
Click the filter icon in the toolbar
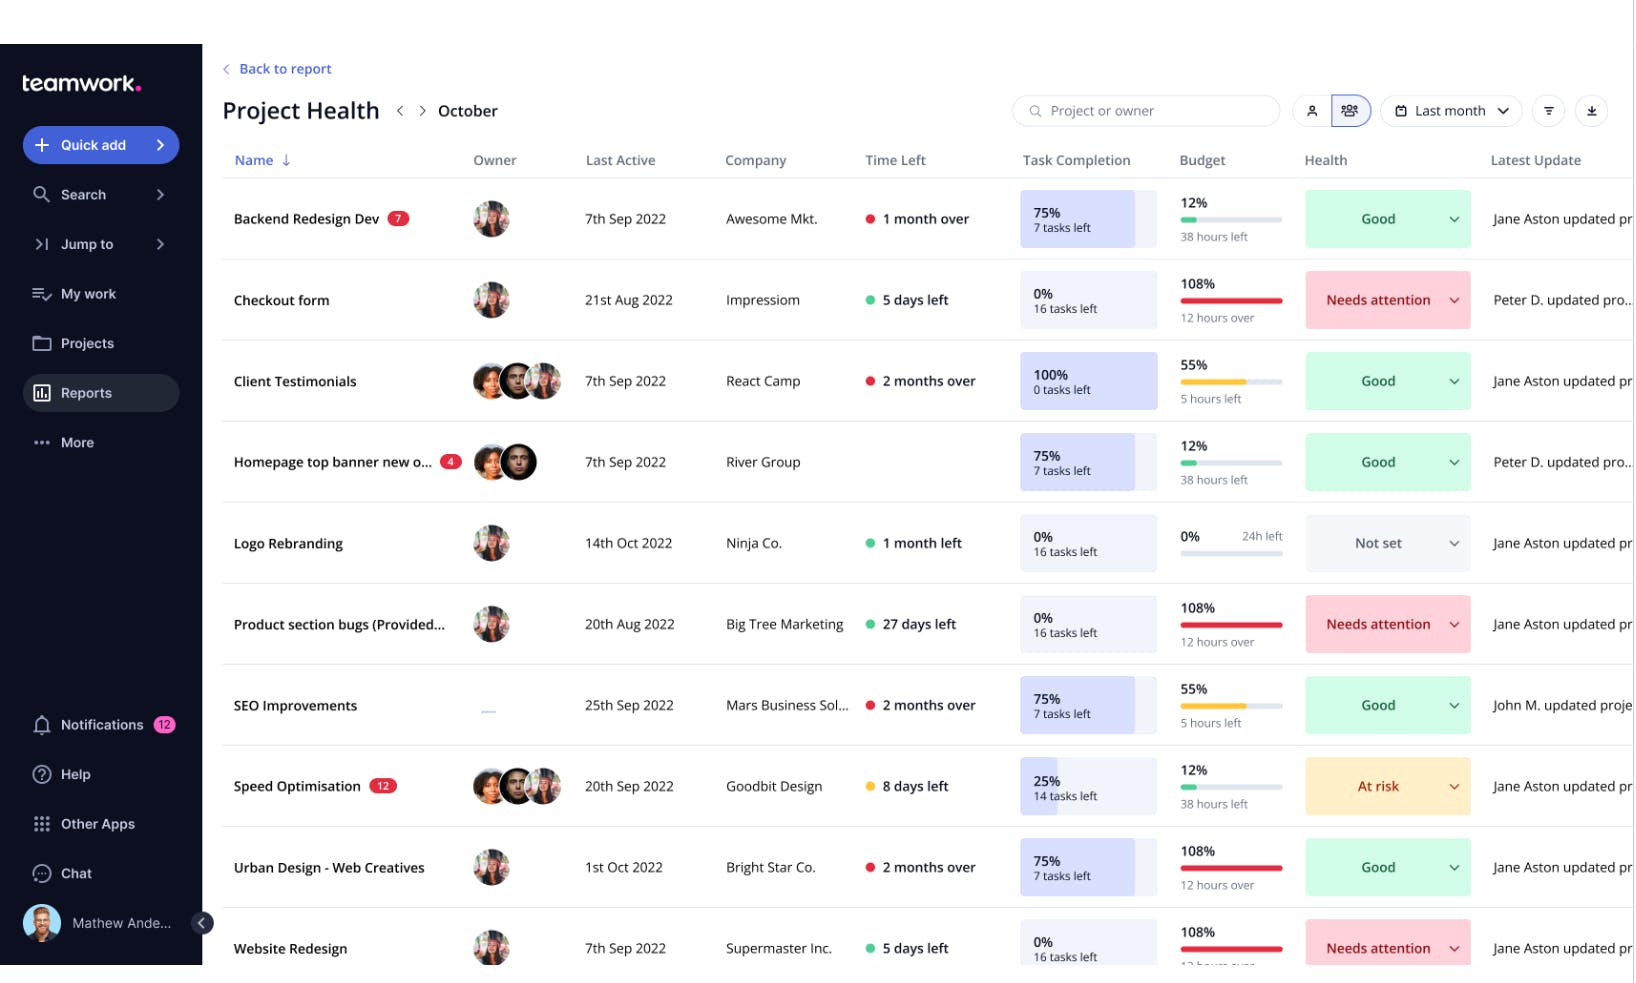click(x=1548, y=111)
